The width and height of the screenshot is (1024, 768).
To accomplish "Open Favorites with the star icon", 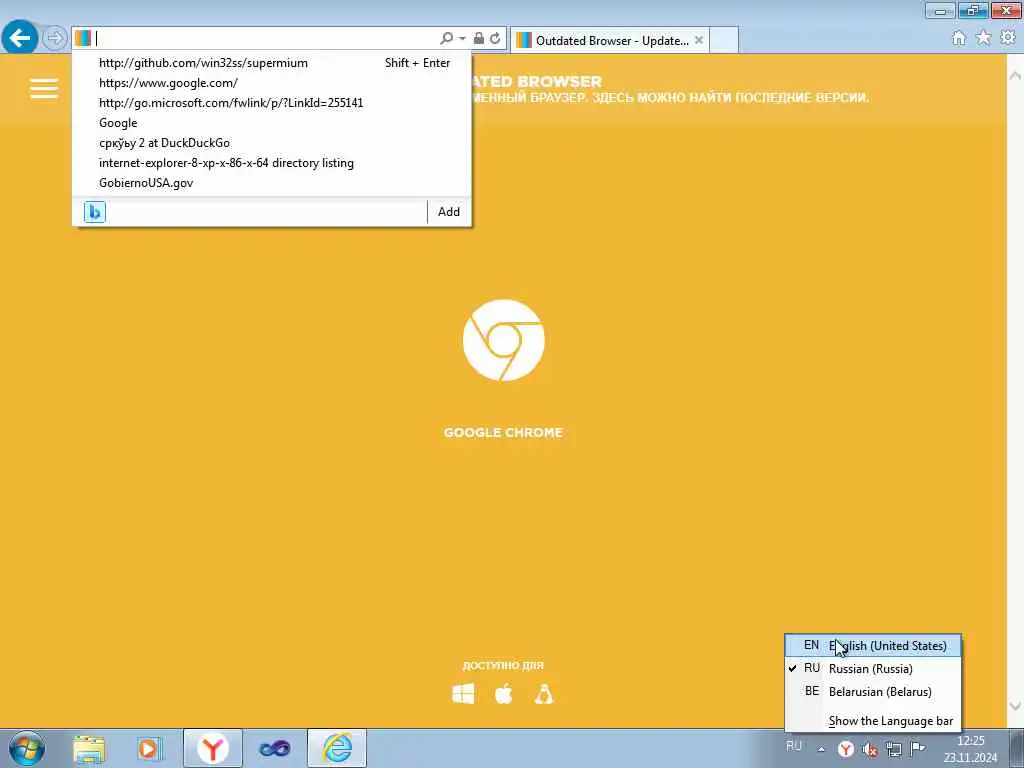I will [983, 38].
